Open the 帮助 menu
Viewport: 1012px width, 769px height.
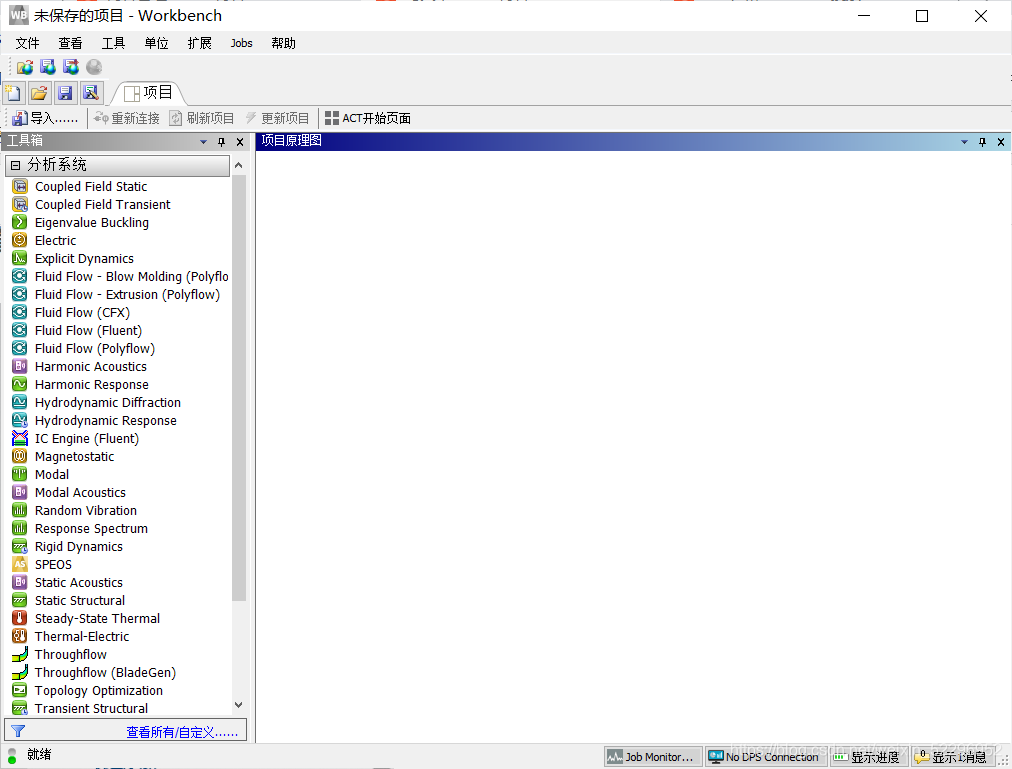[283, 43]
